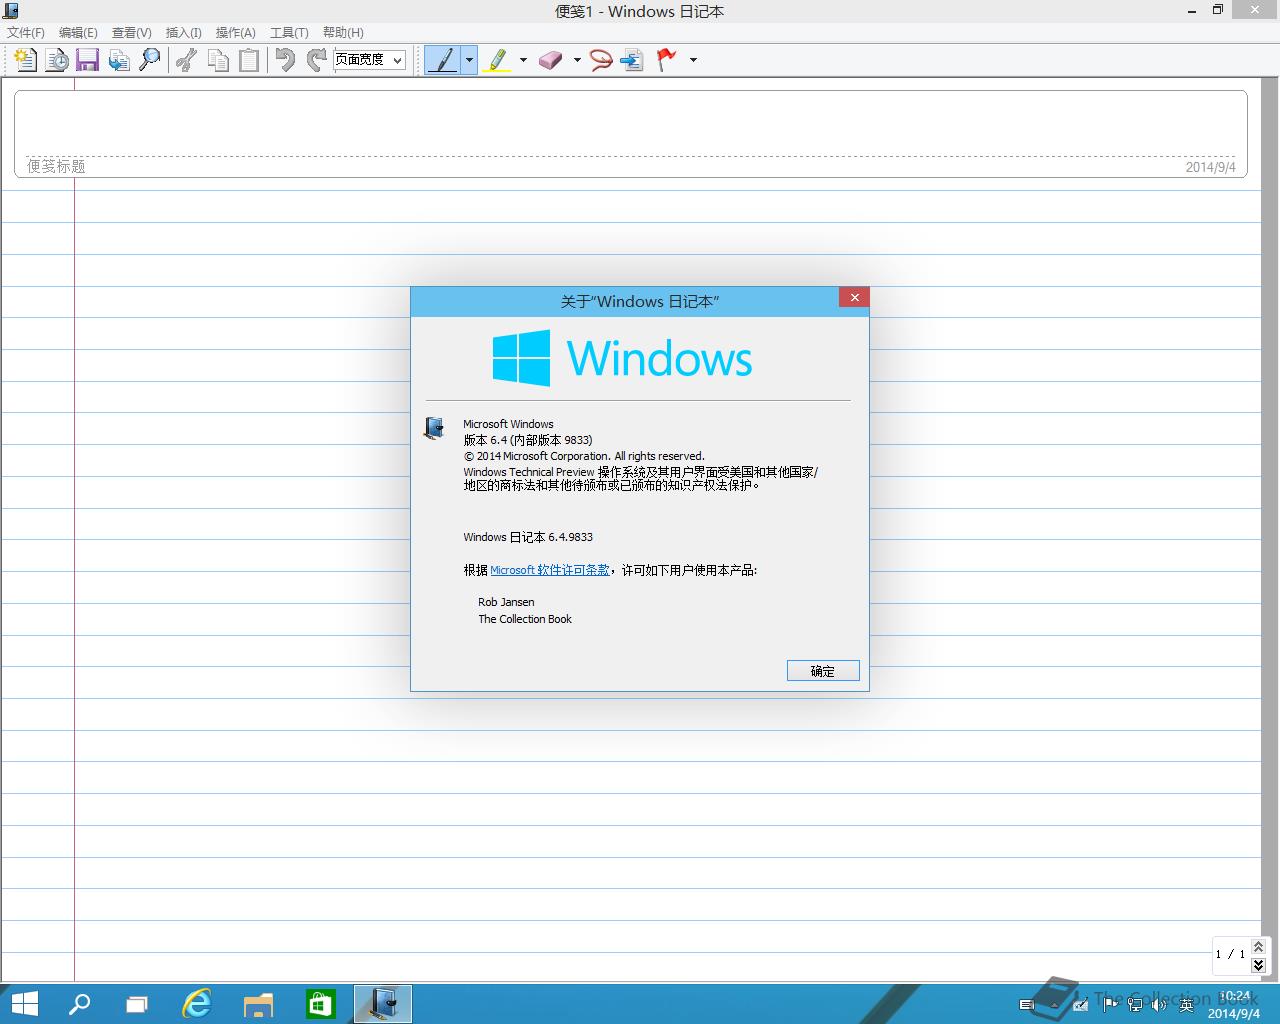The image size is (1280, 1024).
Task: Go to next page with double-down arrow
Action: 1258,964
